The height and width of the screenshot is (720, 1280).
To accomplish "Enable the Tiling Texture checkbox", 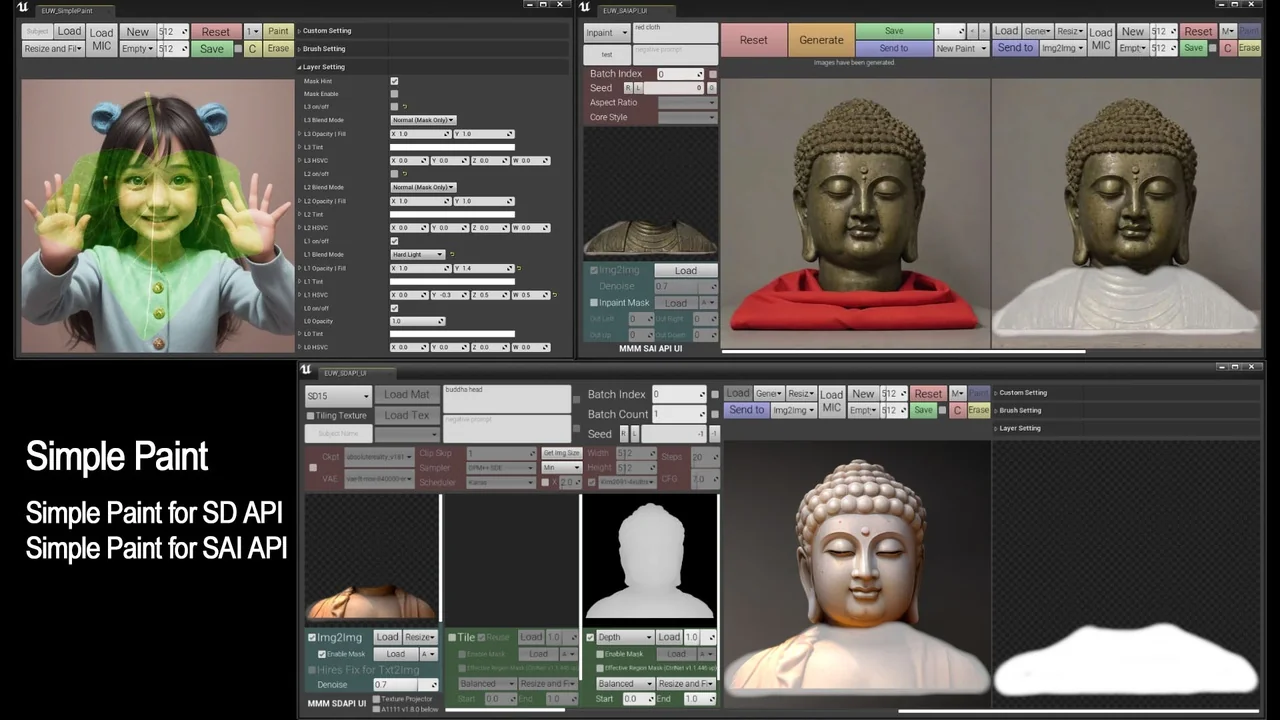I will tap(310, 415).
